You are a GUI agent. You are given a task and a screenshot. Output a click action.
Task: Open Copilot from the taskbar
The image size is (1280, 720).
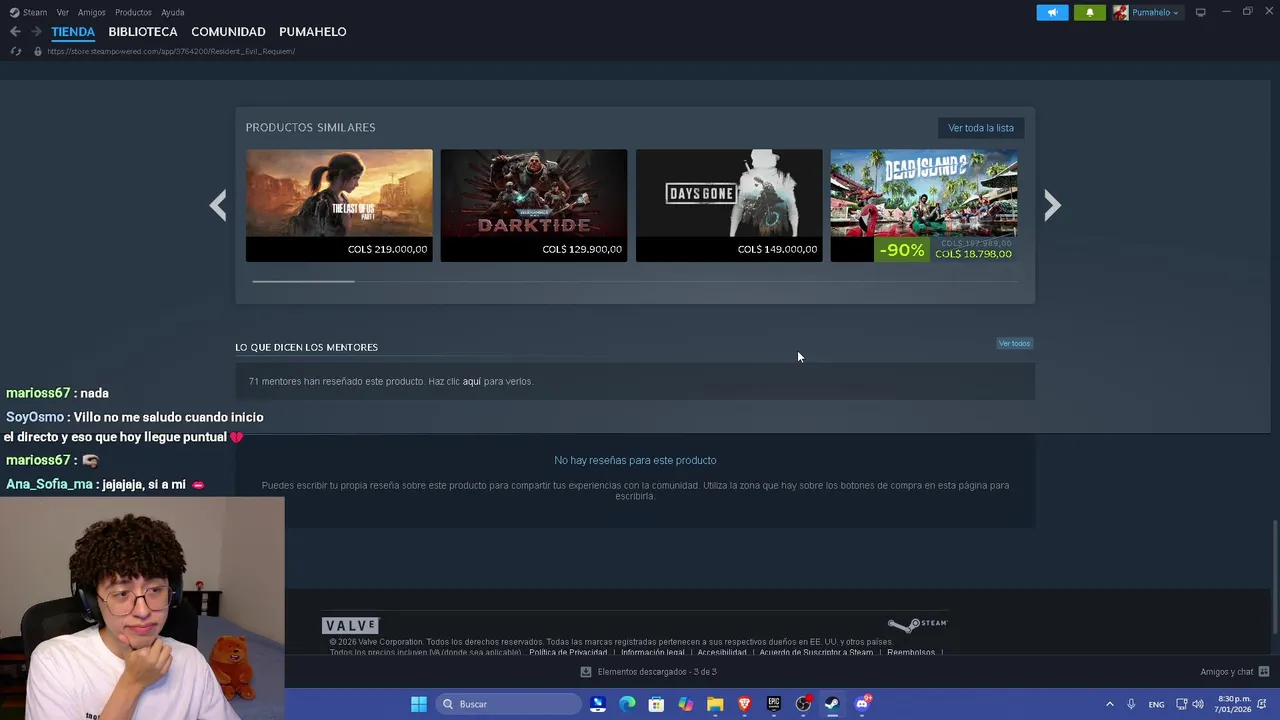685,704
